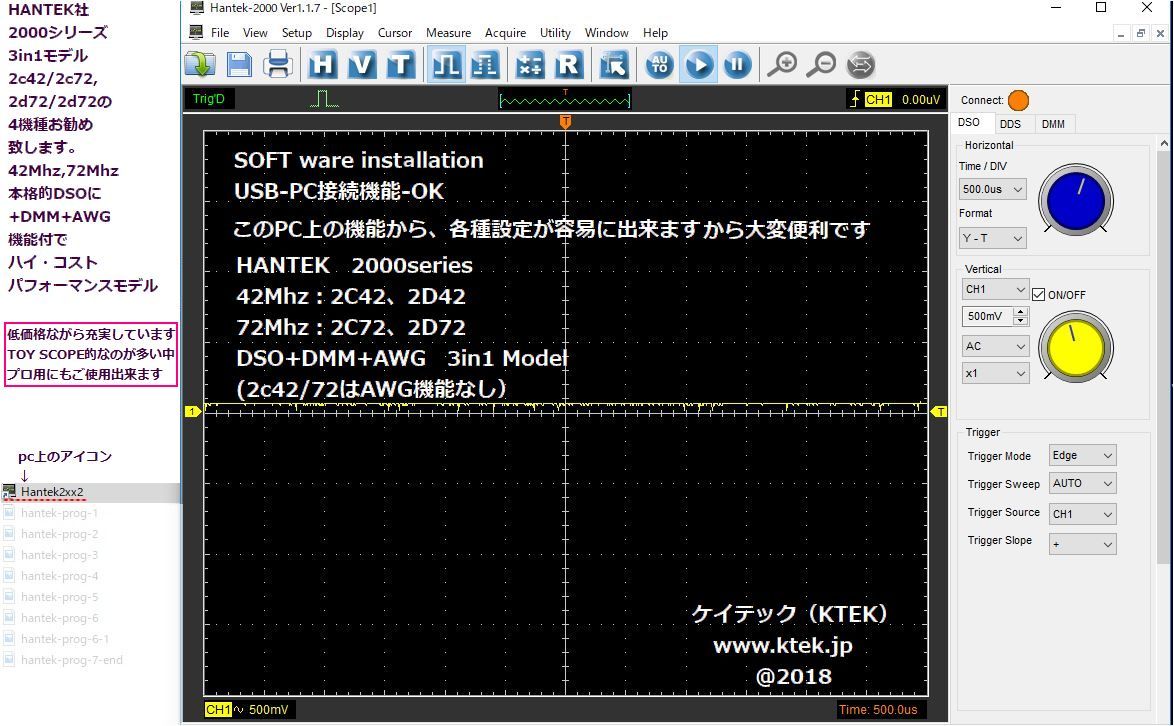Image resolution: width=1174 pixels, height=726 pixels.
Task: Select the Hantek2xx2 item in the list
Action: pos(91,492)
